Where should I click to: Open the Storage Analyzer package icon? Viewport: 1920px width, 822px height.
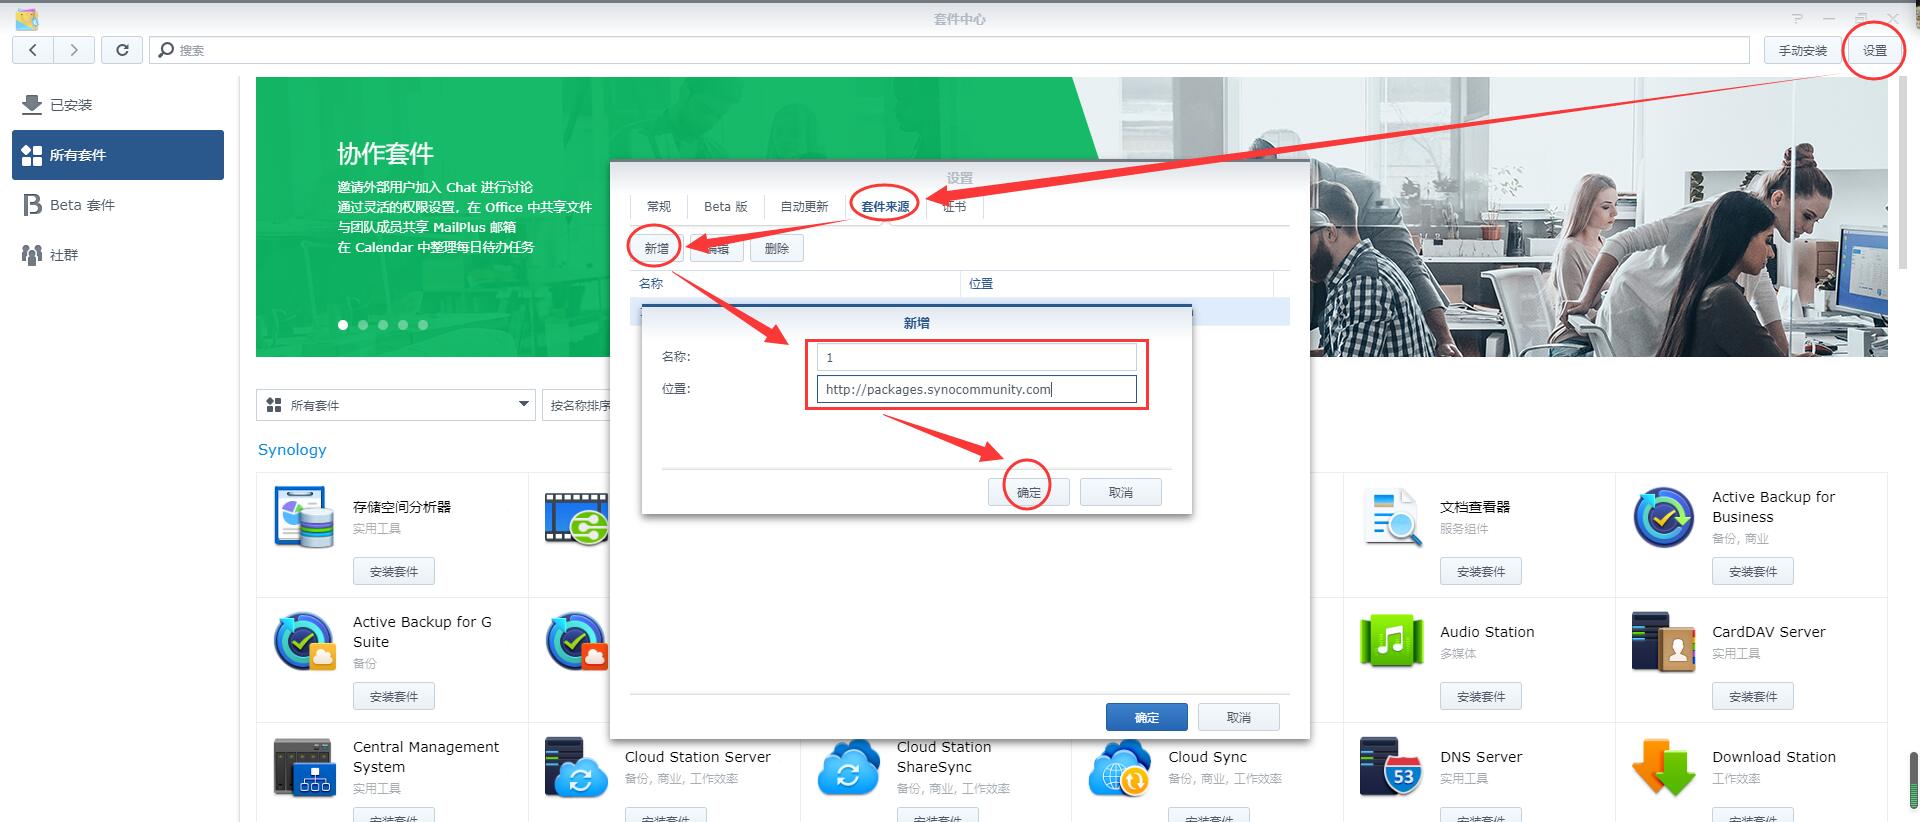pyautogui.click(x=304, y=517)
